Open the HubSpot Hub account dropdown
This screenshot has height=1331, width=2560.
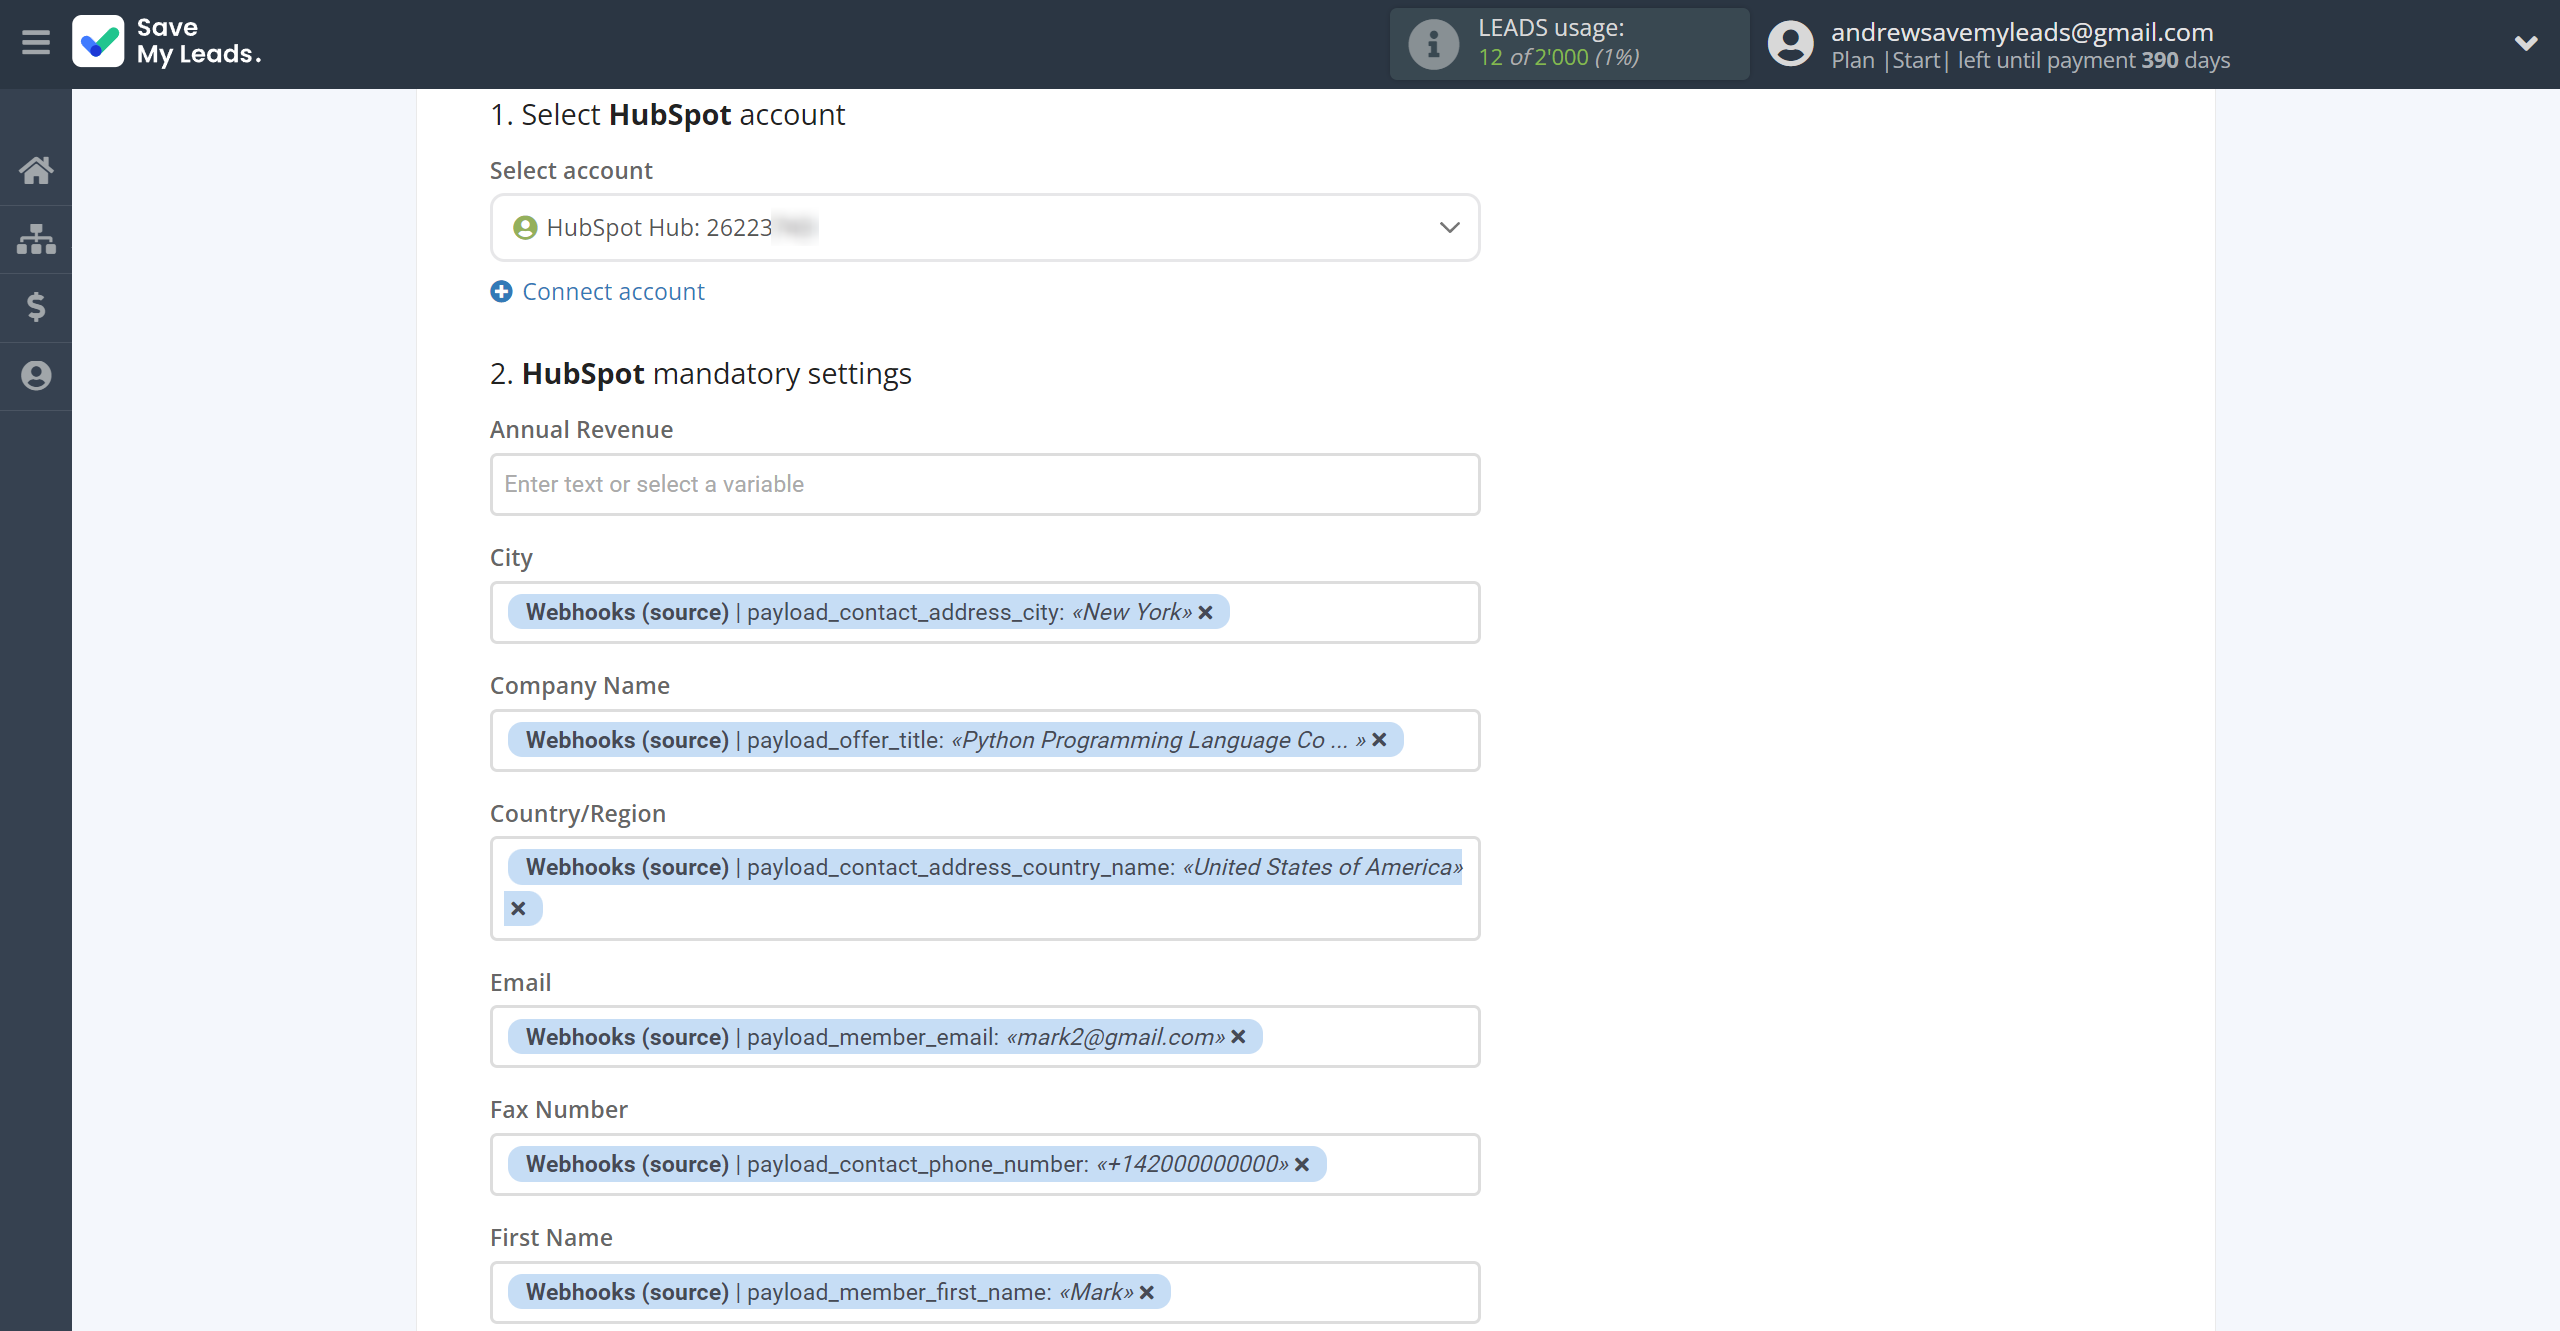985,228
